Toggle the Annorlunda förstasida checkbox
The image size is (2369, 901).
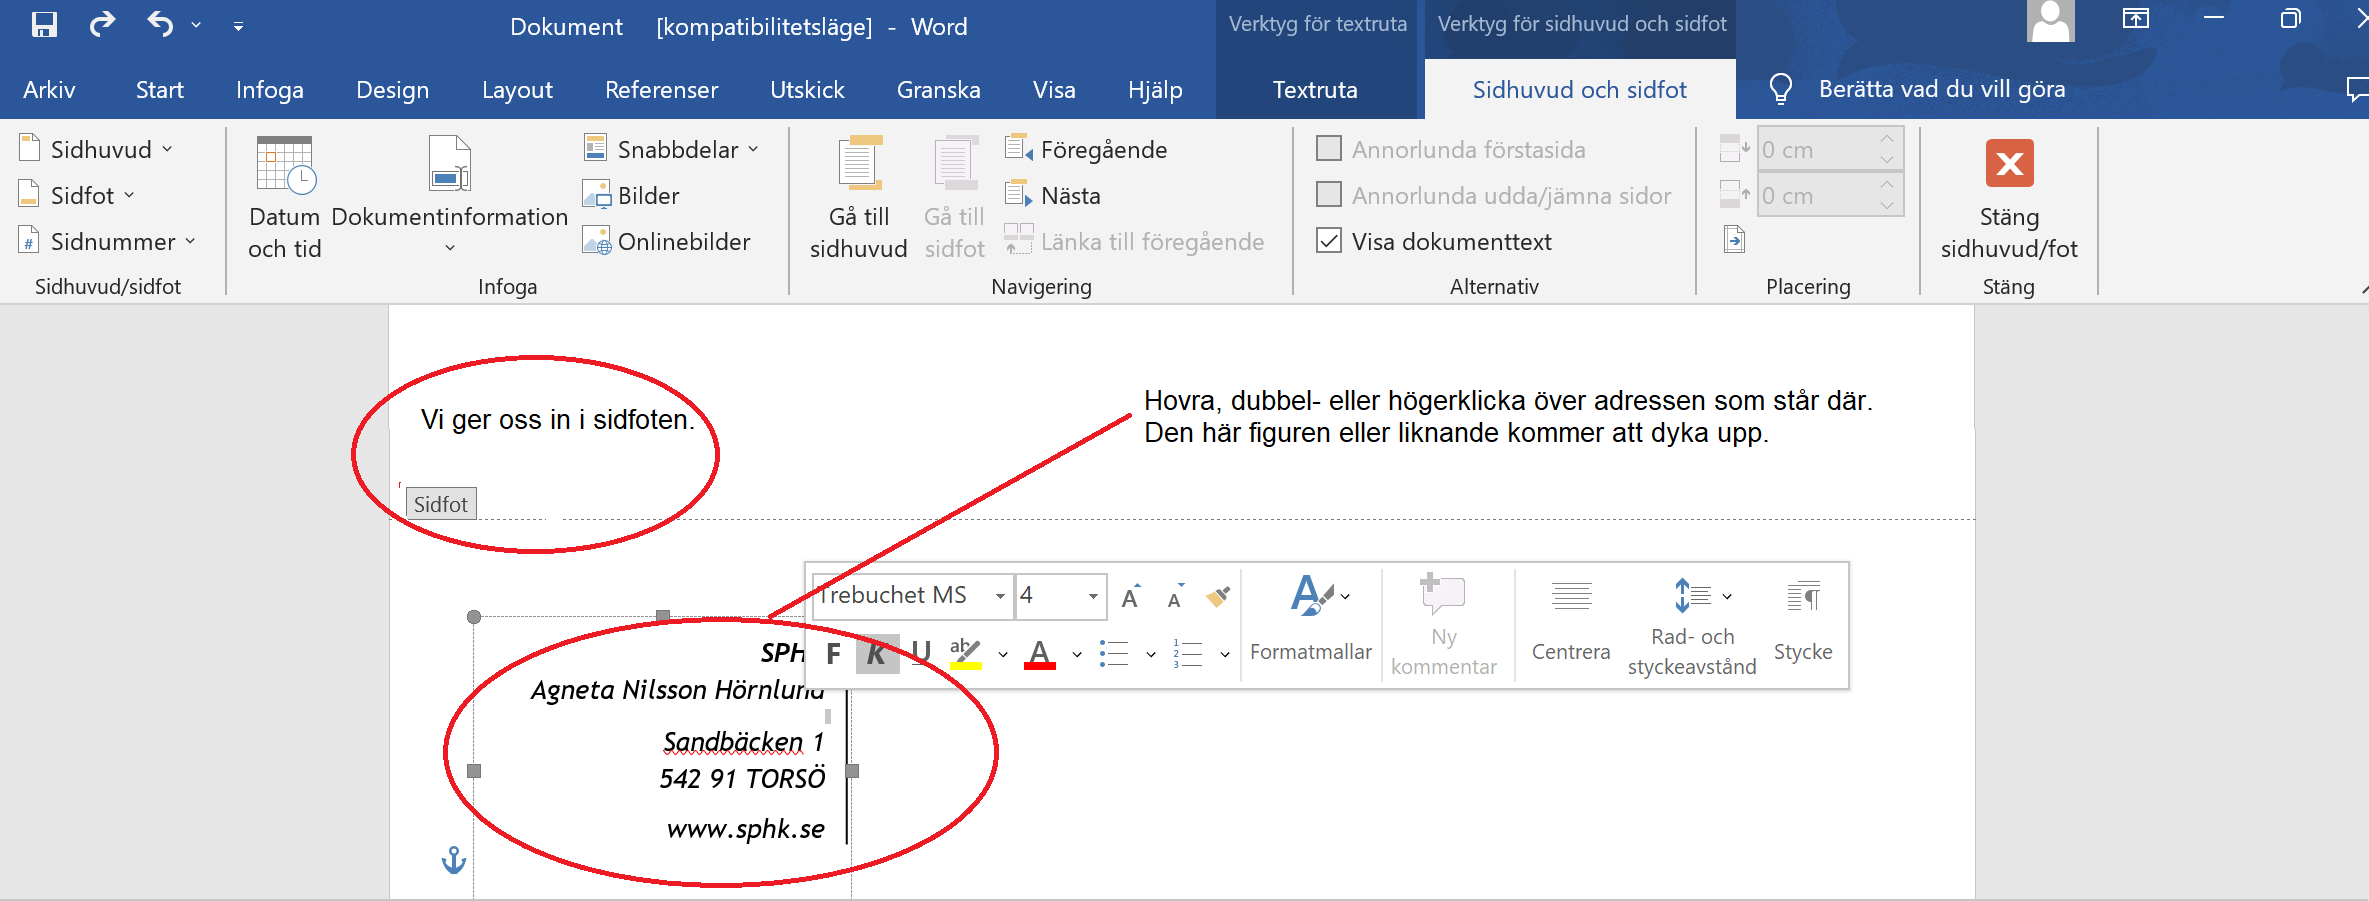click(1329, 148)
